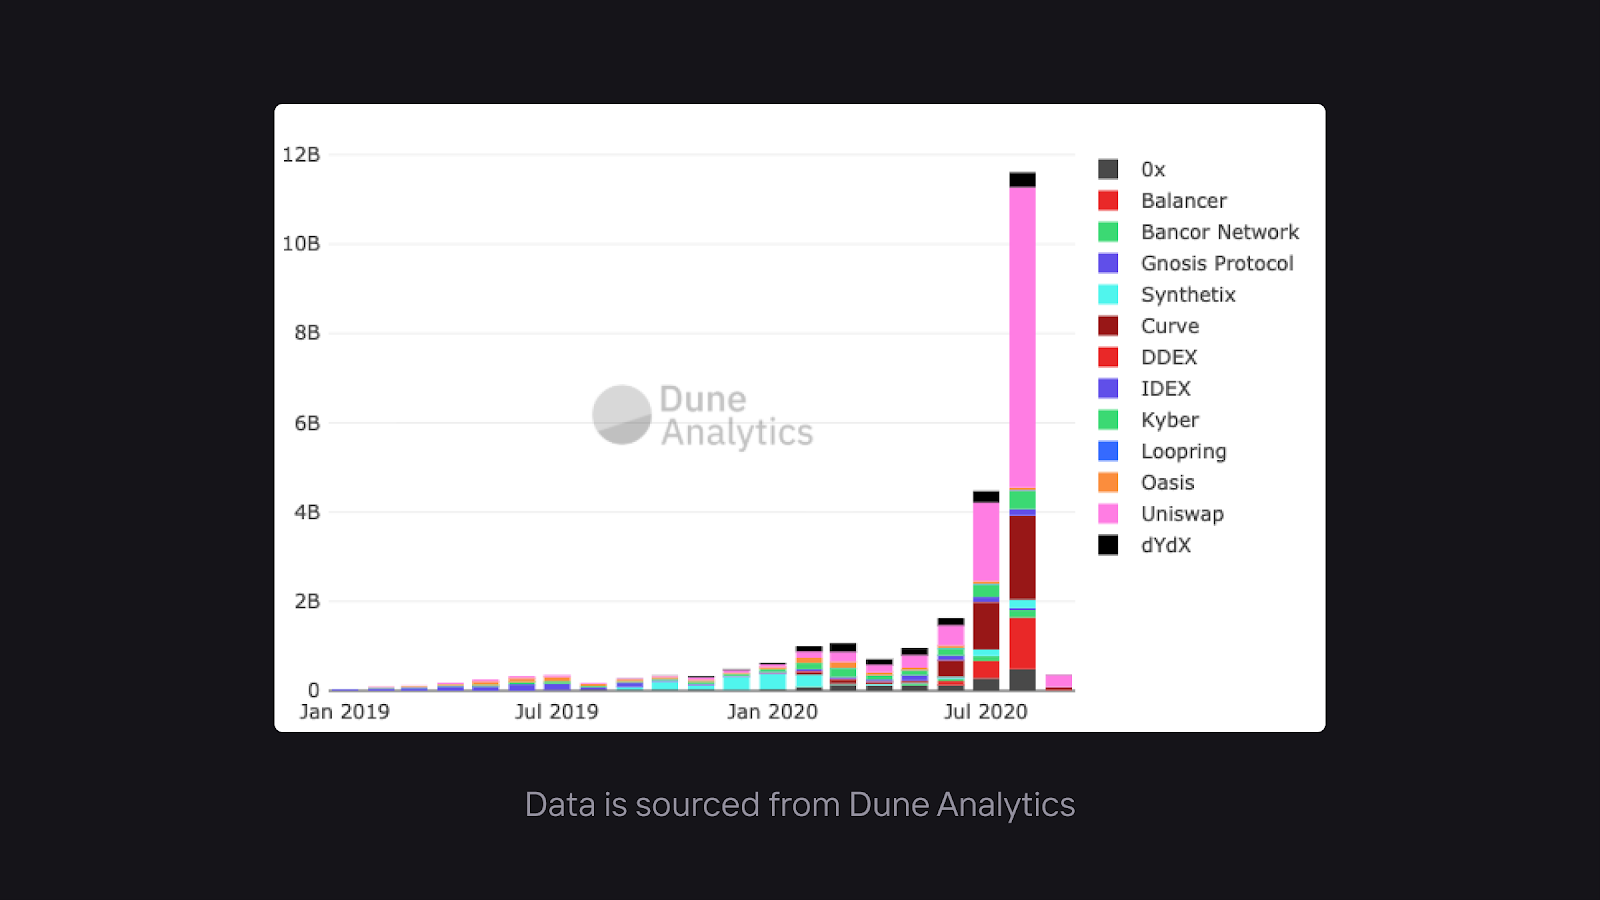Click the Gnosis Protocol purple swatch
Viewport: 1600px width, 900px height.
[x=1108, y=263]
